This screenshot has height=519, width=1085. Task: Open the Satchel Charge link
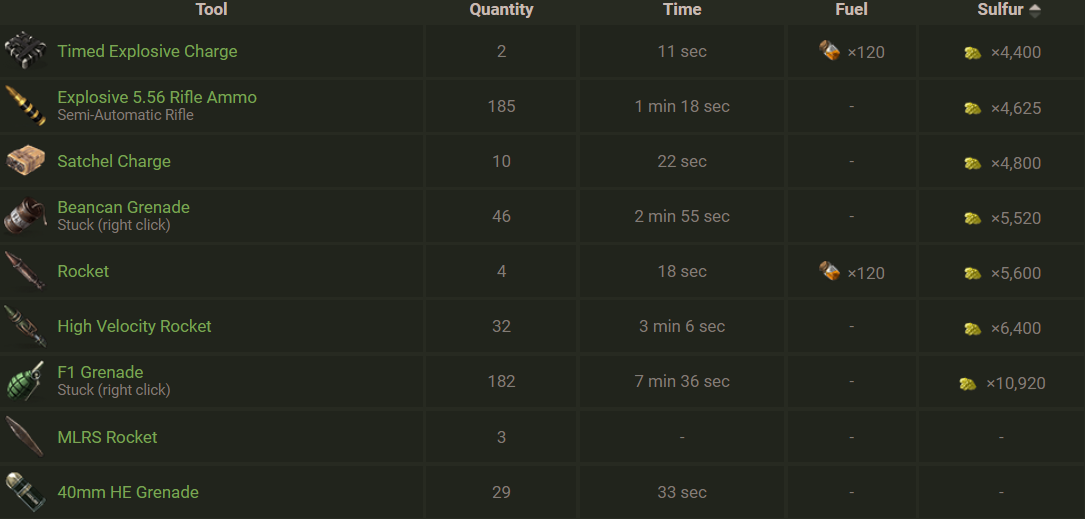coord(114,161)
